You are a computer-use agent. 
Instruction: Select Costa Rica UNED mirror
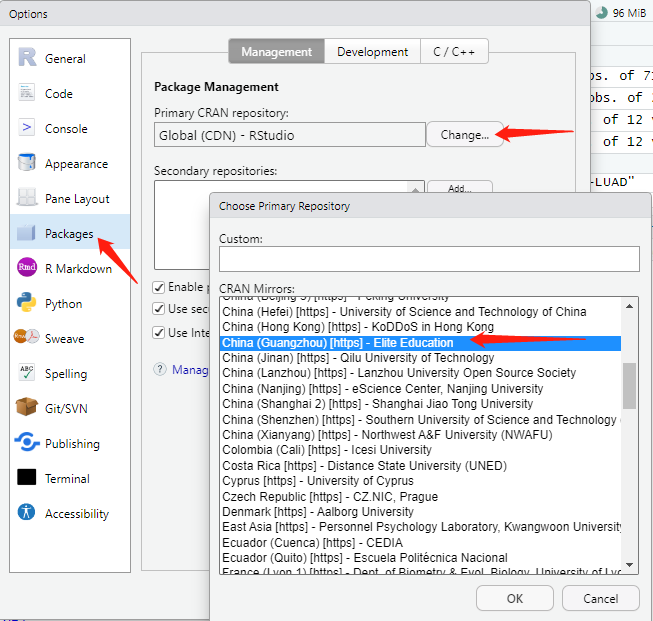click(420, 466)
